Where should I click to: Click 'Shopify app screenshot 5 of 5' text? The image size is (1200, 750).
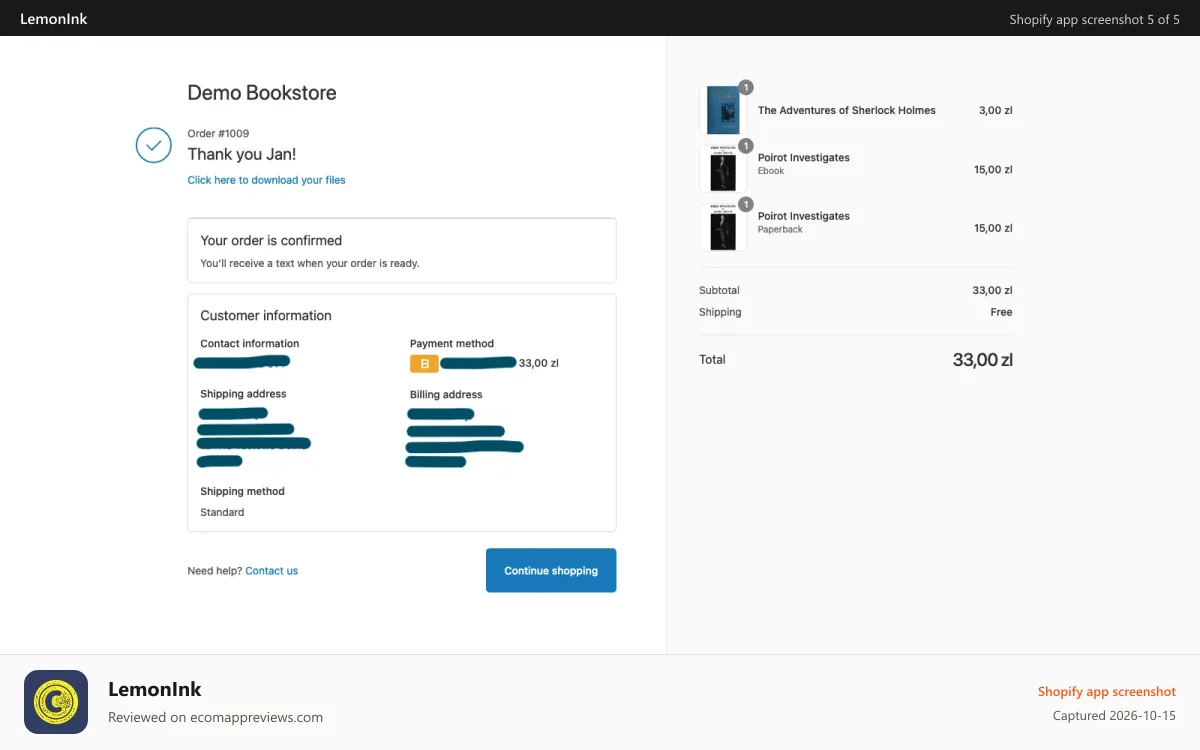tap(1094, 19)
